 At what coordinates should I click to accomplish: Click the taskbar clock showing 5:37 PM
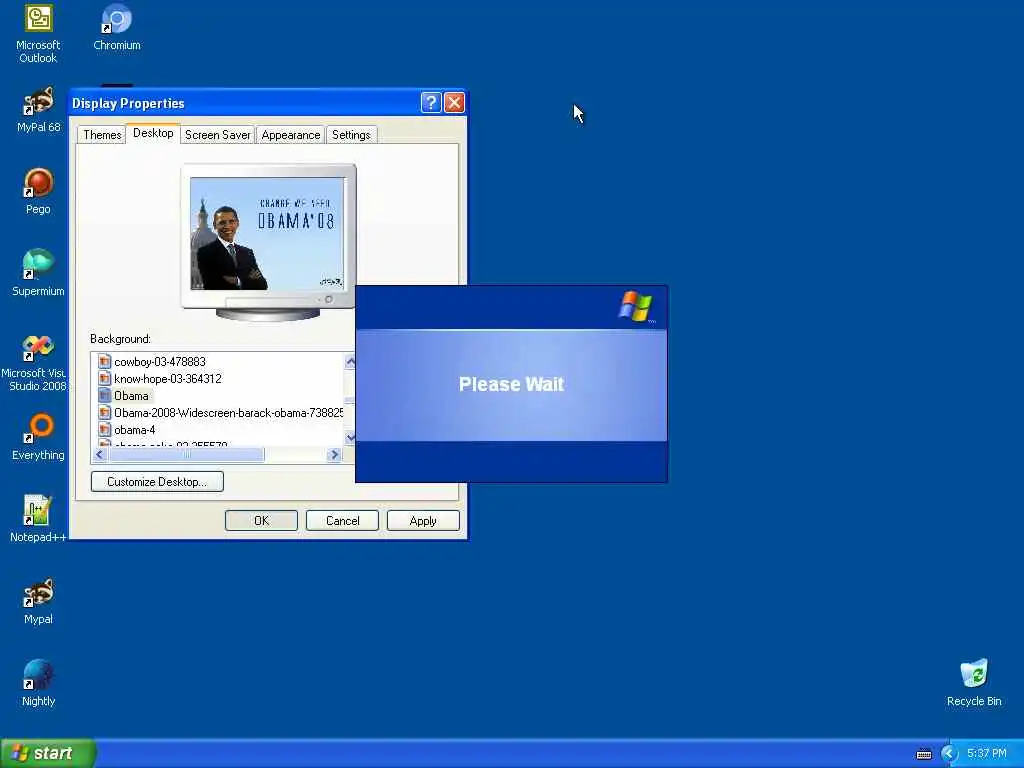pos(987,754)
